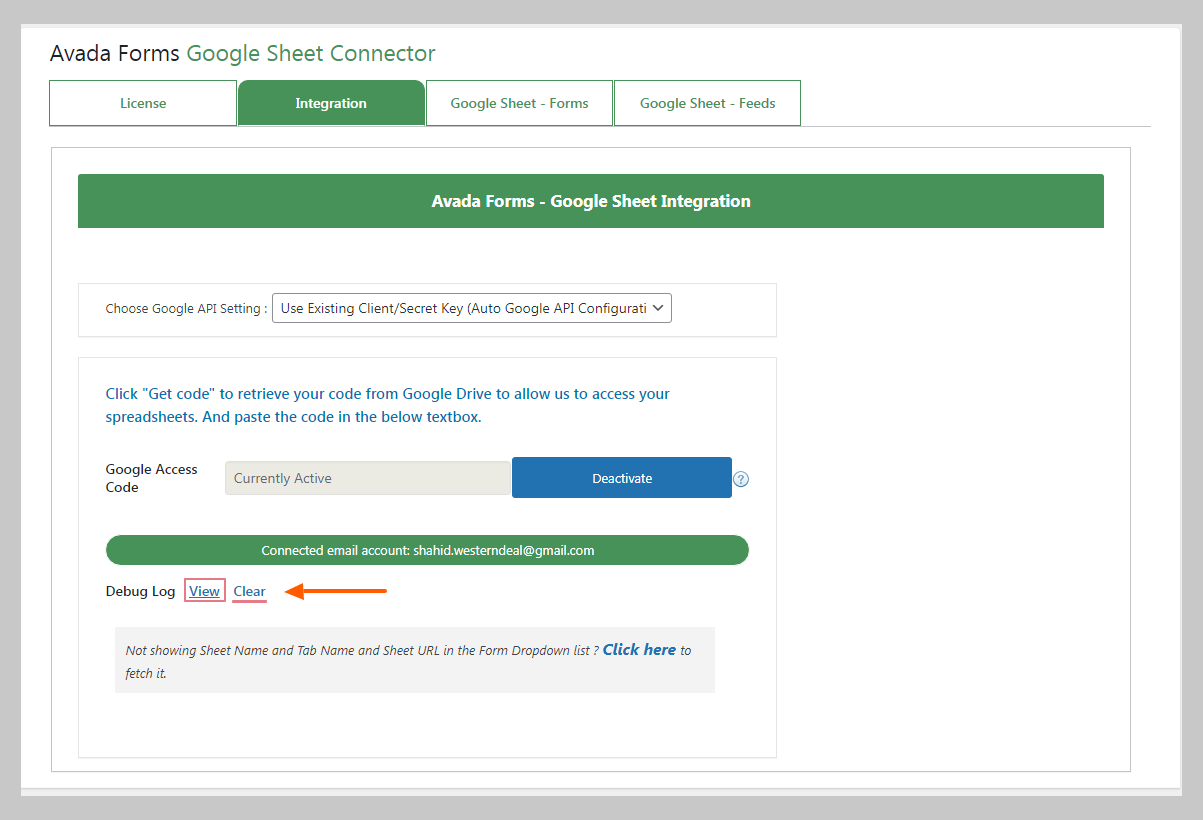Click the 'Google Access Code' label
The height and width of the screenshot is (820, 1203).
(152, 478)
